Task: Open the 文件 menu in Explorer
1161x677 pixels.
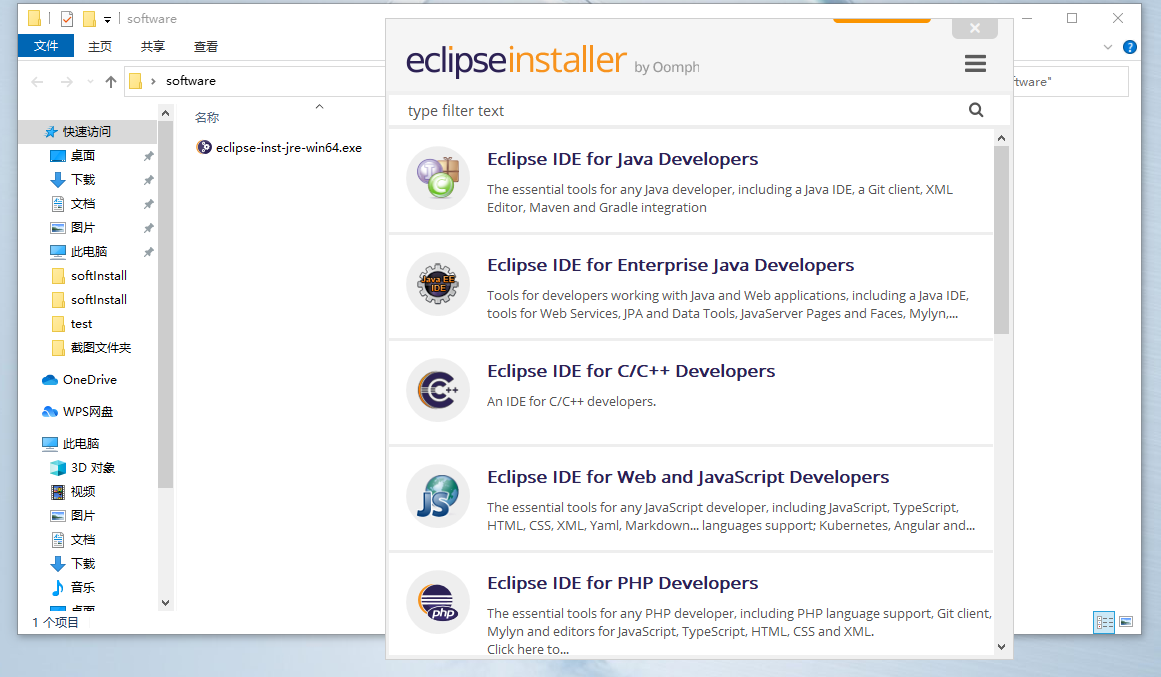Action: point(46,46)
